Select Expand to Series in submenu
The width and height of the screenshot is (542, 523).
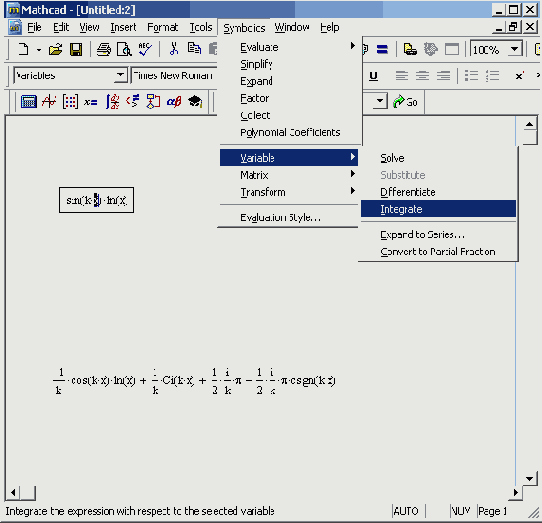pos(438,235)
